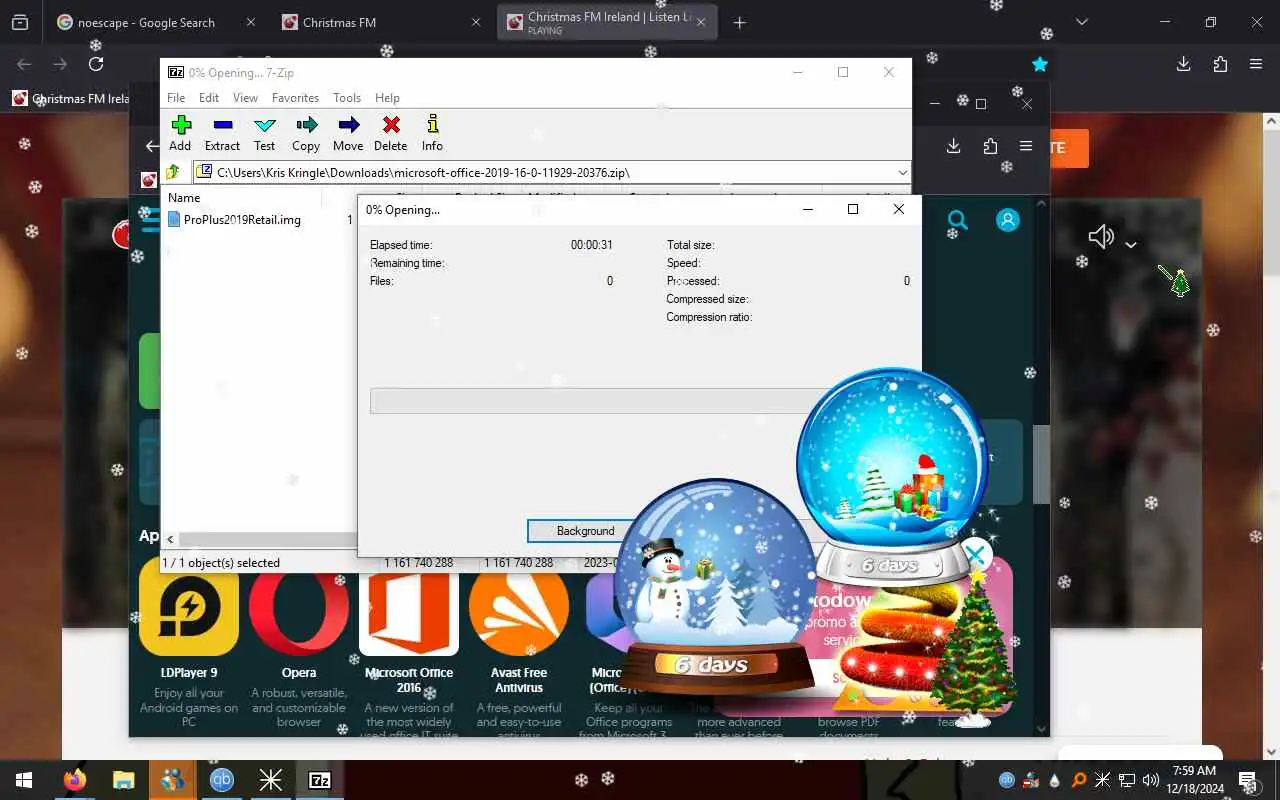
Task: Click the Info toolbar icon in 7-Zip
Action: point(432,133)
